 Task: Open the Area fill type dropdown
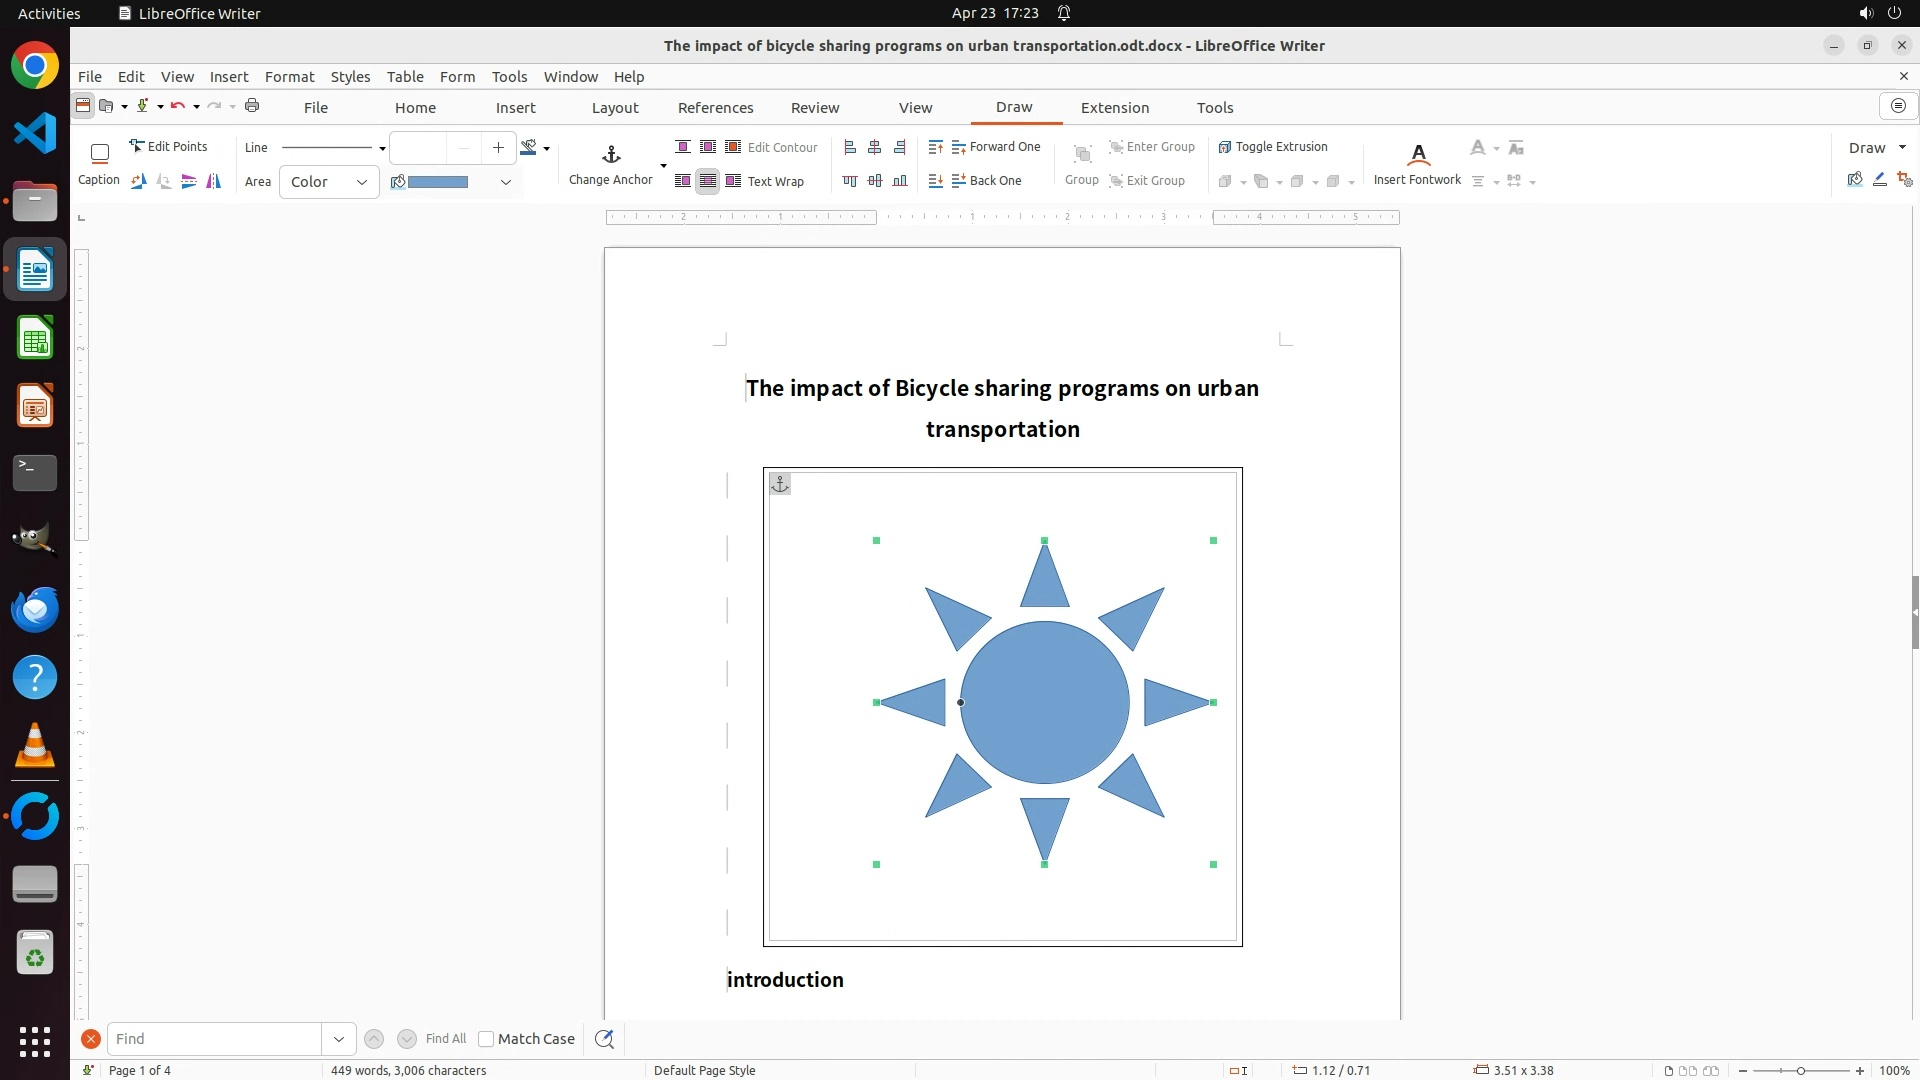[329, 182]
